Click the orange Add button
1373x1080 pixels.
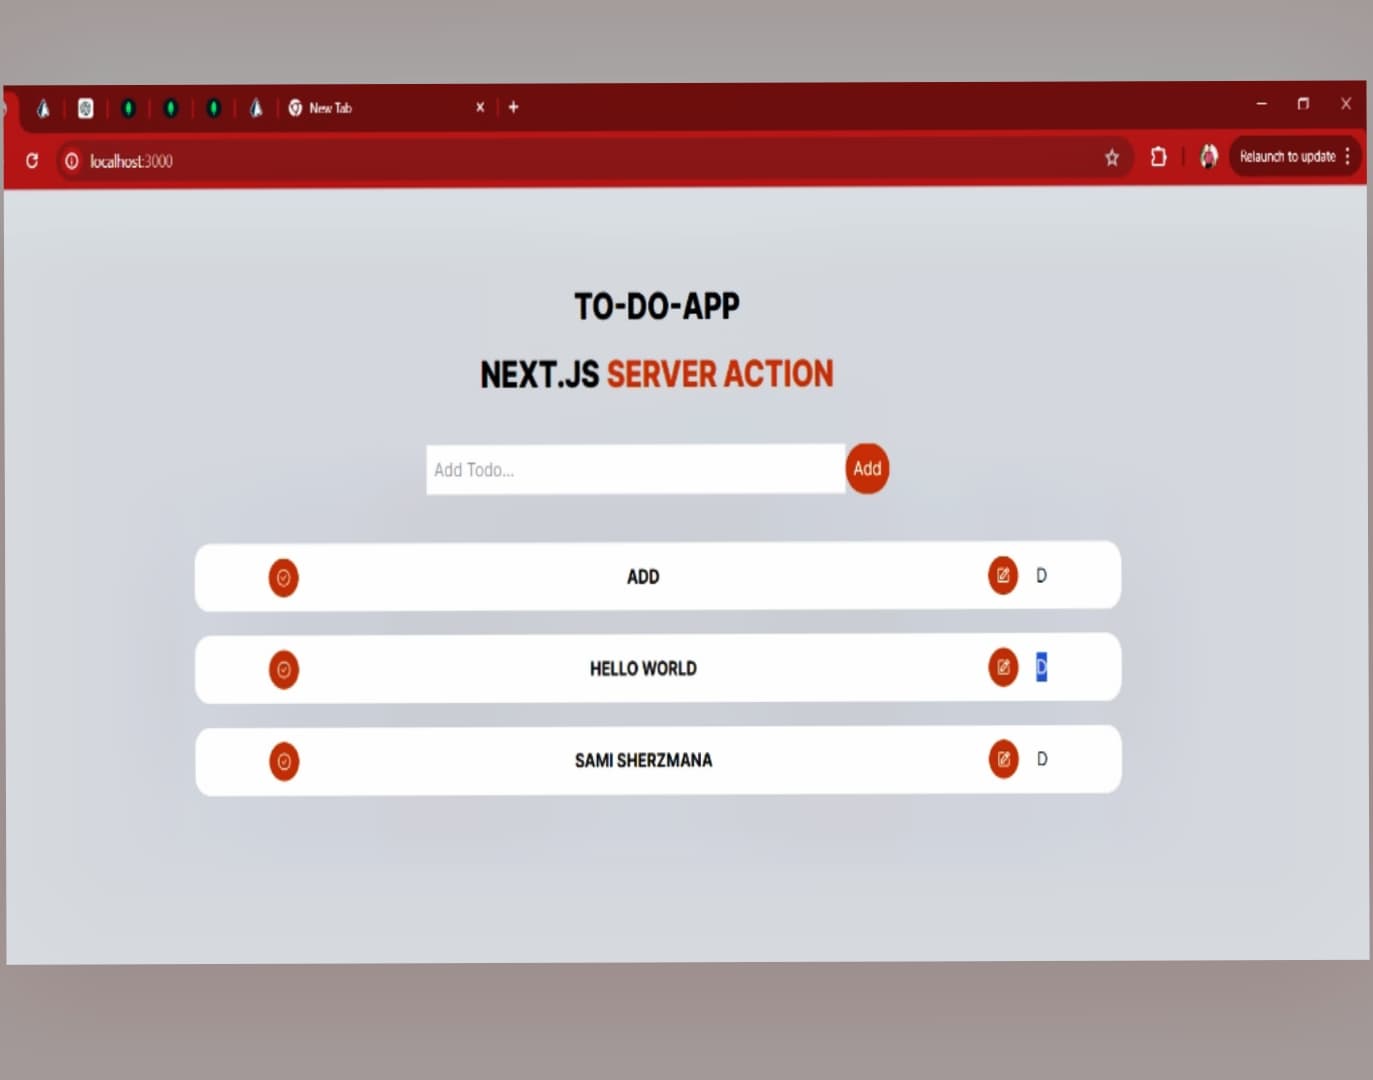(x=867, y=468)
